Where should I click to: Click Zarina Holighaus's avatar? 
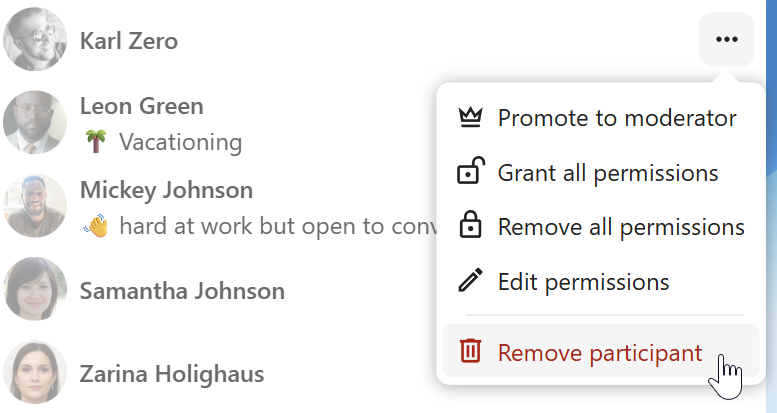[x=35, y=374]
